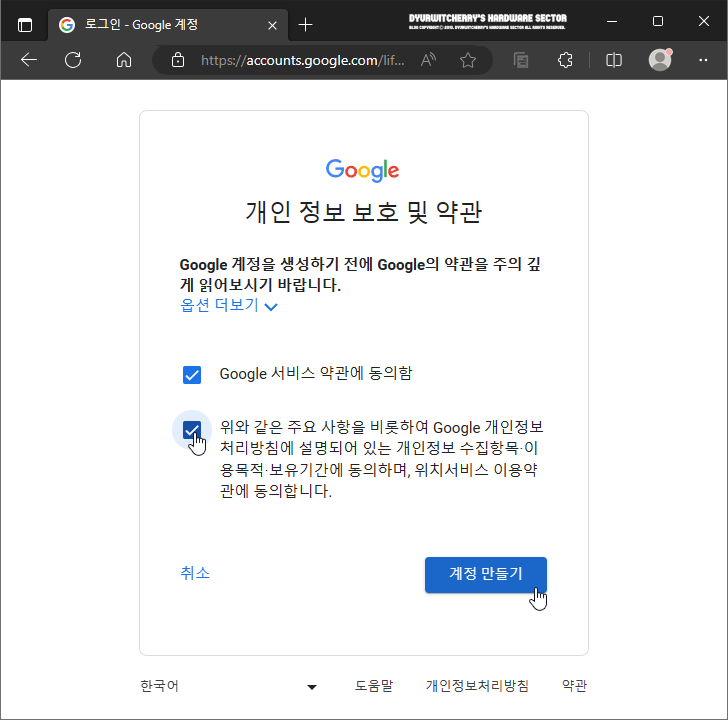Viewport: 728px width, 720px height.
Task: Click the address bar URL
Action: 302,60
